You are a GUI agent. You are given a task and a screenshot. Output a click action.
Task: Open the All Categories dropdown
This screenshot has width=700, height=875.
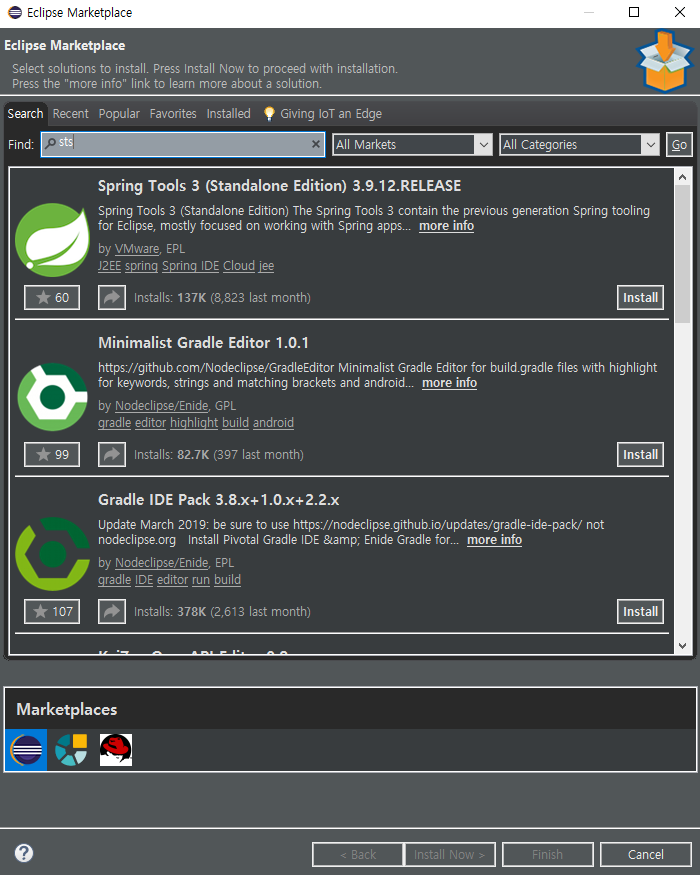click(579, 145)
